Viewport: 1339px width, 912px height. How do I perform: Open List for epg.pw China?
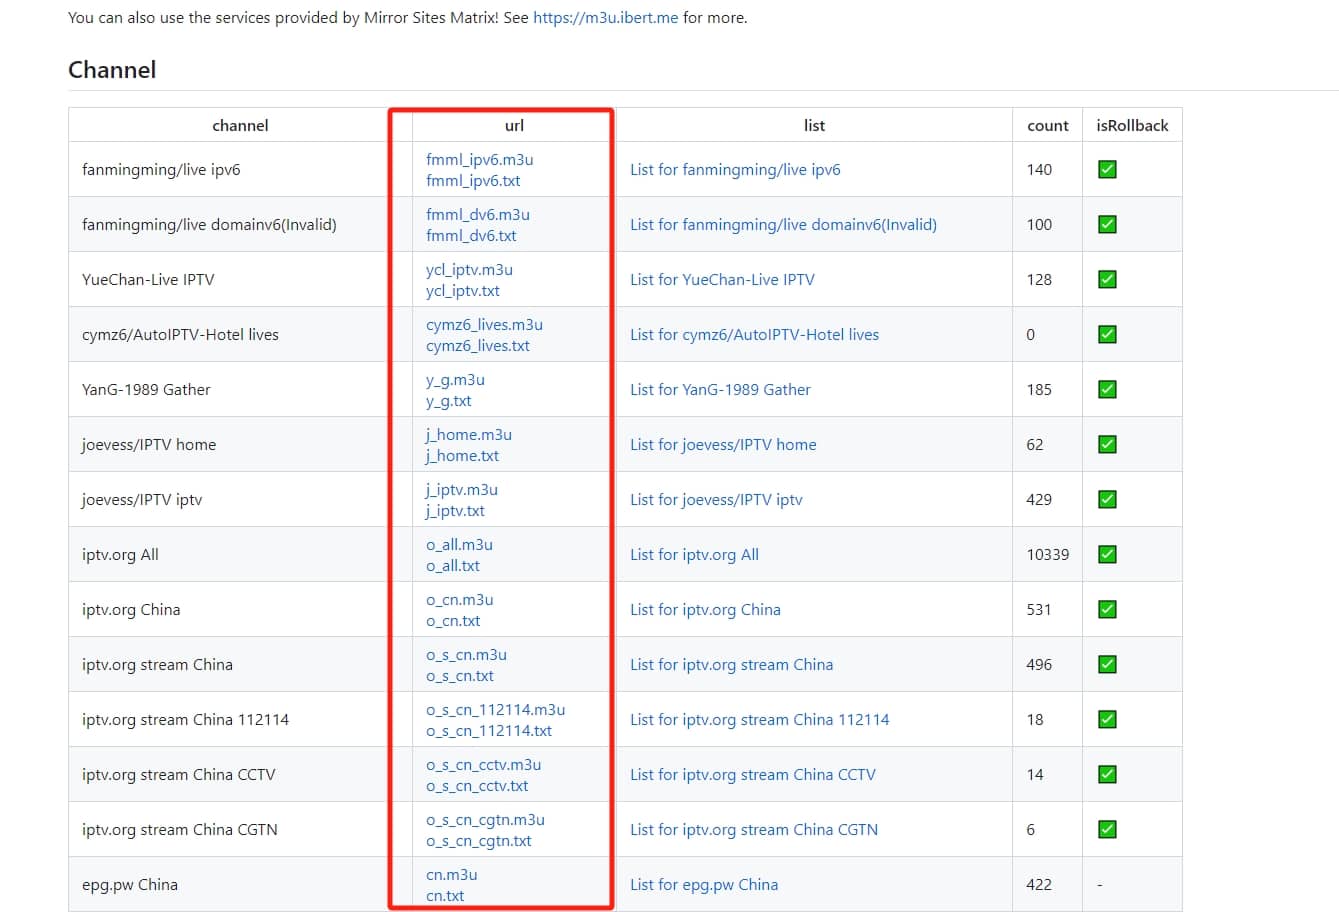(704, 884)
